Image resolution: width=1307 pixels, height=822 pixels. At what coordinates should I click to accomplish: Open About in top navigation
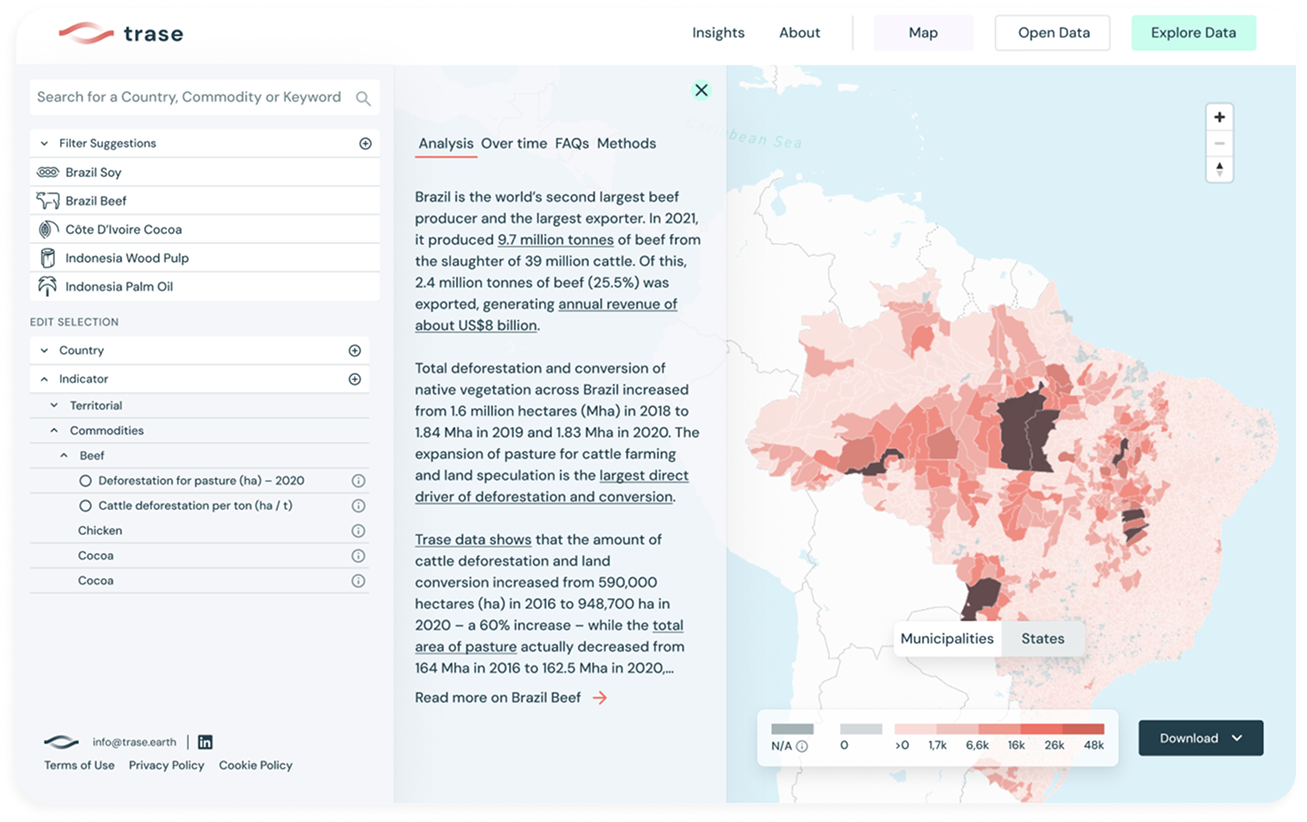(x=800, y=33)
